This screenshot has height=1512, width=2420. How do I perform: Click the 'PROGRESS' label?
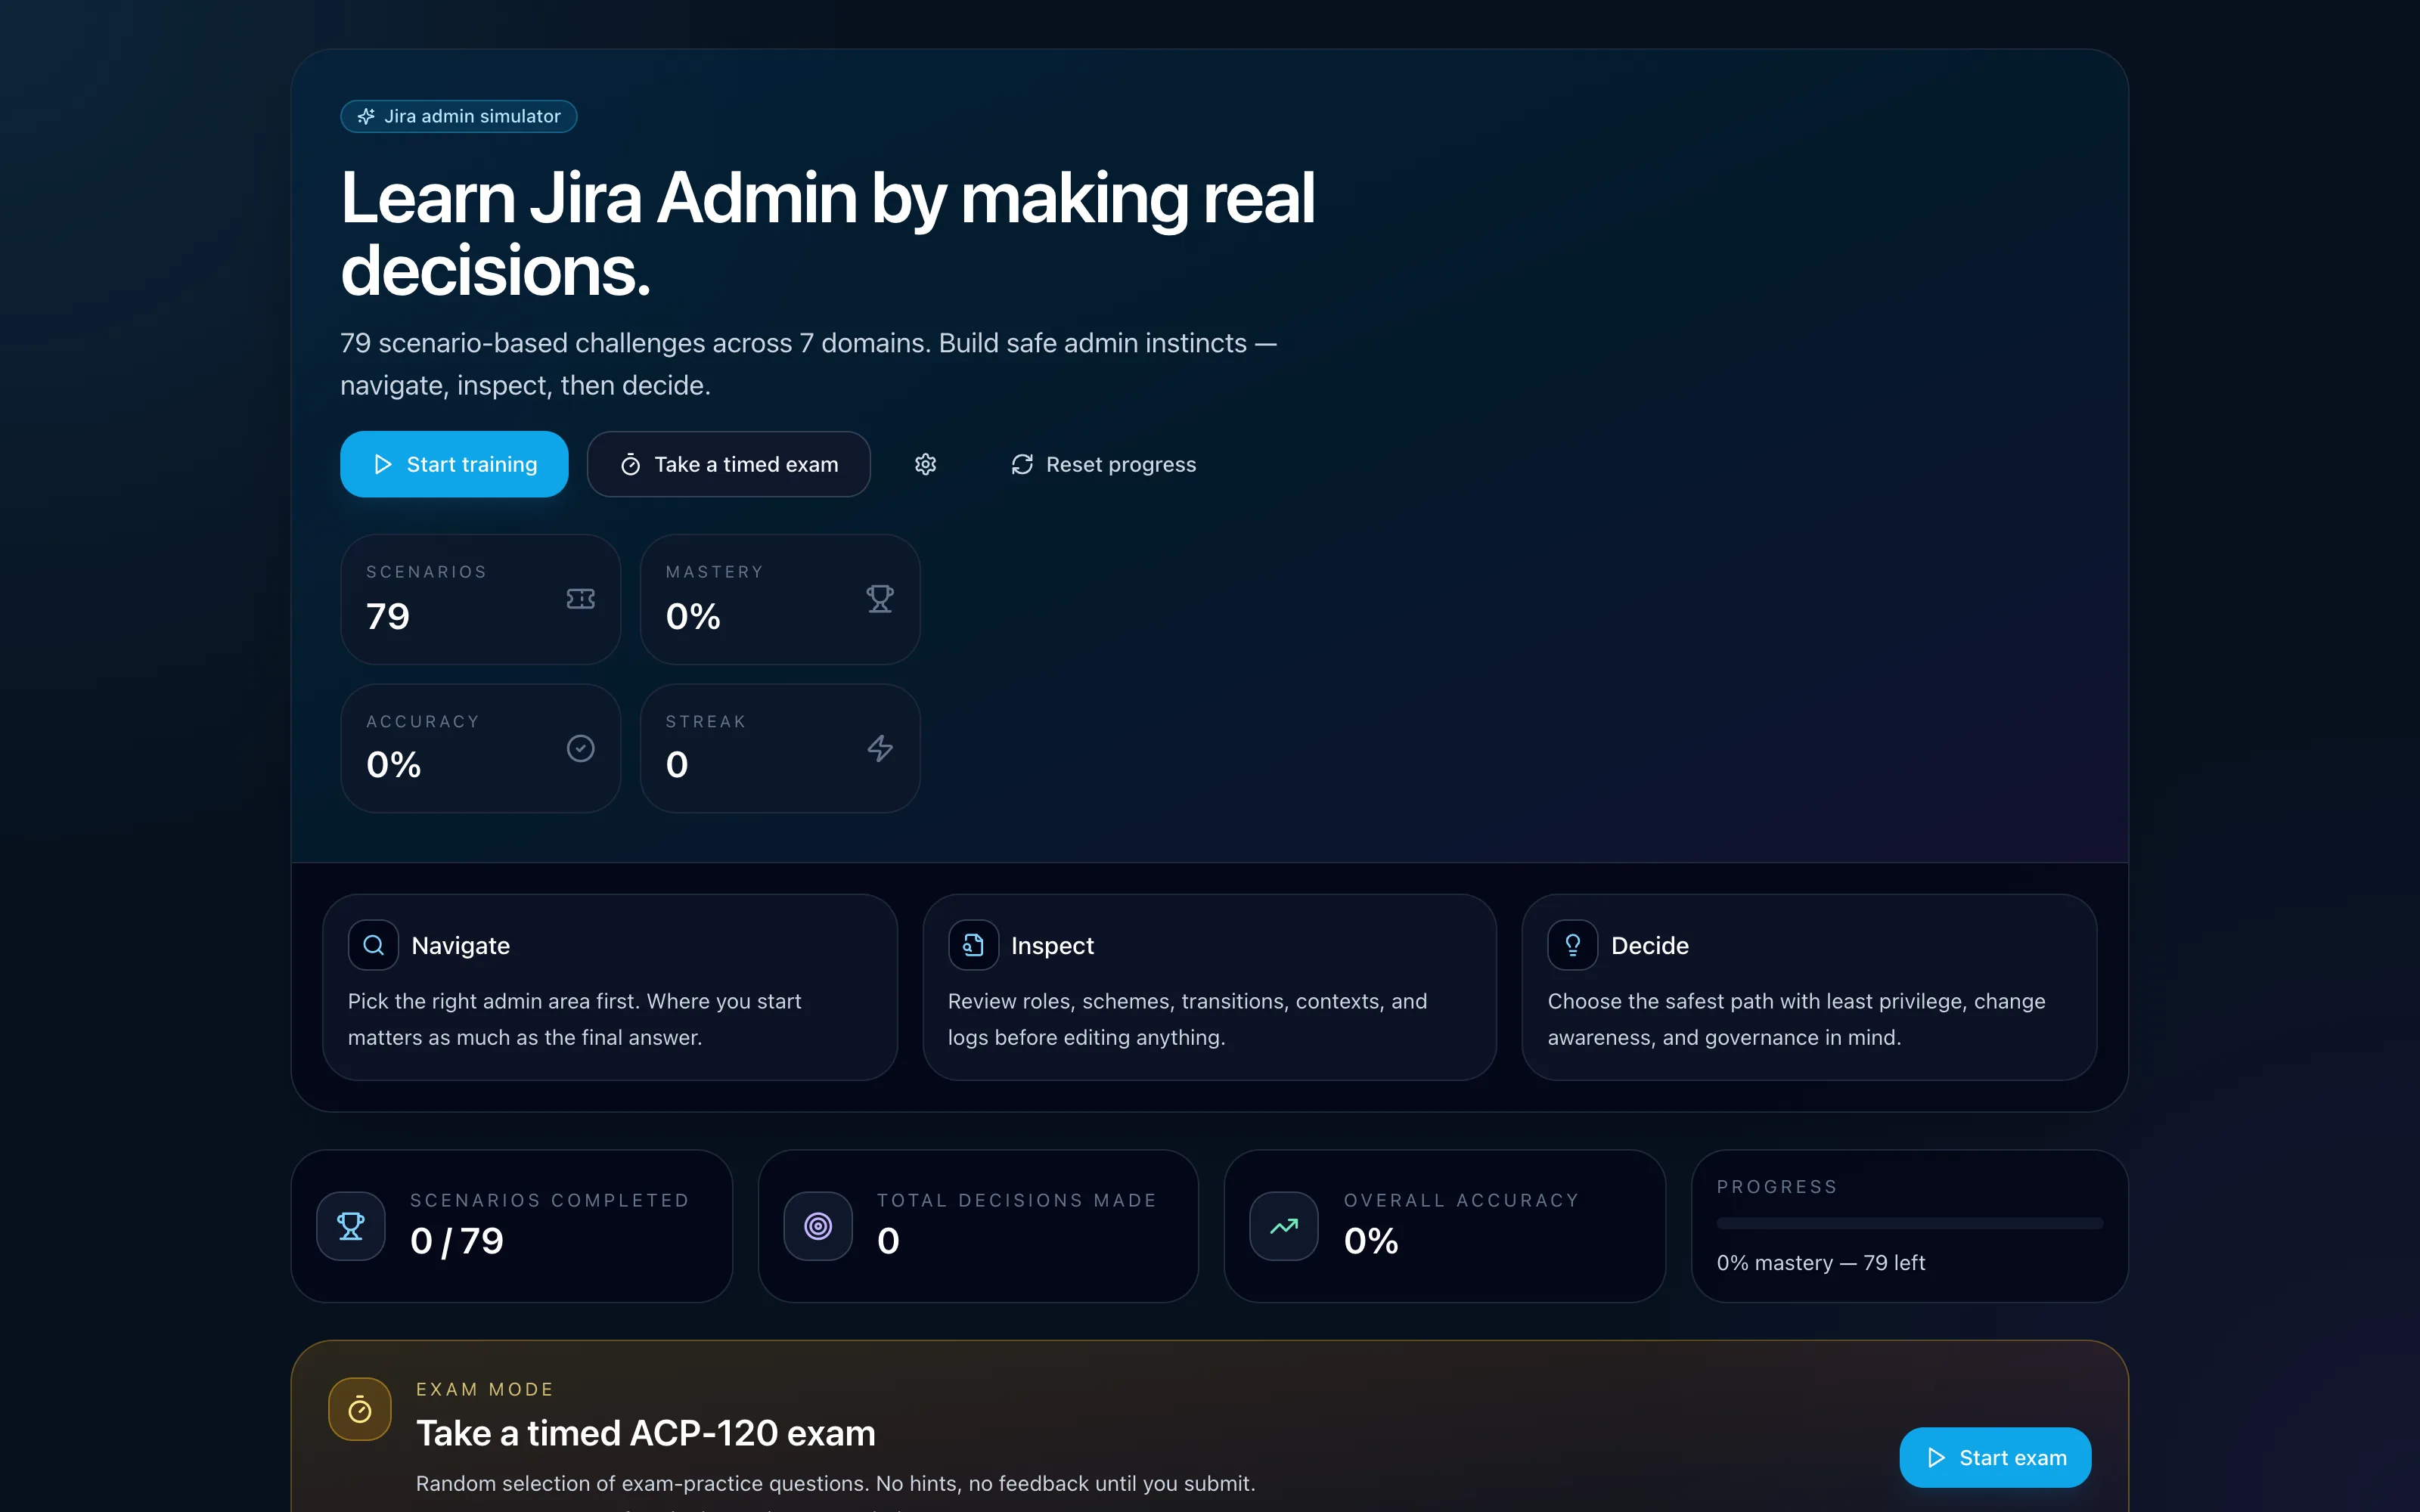(1777, 1187)
